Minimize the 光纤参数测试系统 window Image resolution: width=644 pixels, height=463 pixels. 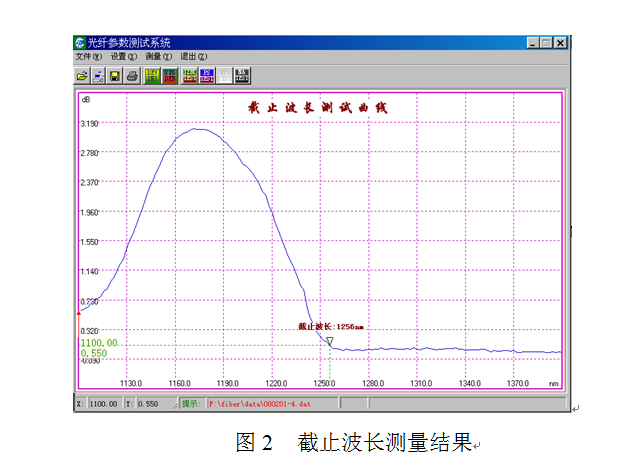[533, 43]
